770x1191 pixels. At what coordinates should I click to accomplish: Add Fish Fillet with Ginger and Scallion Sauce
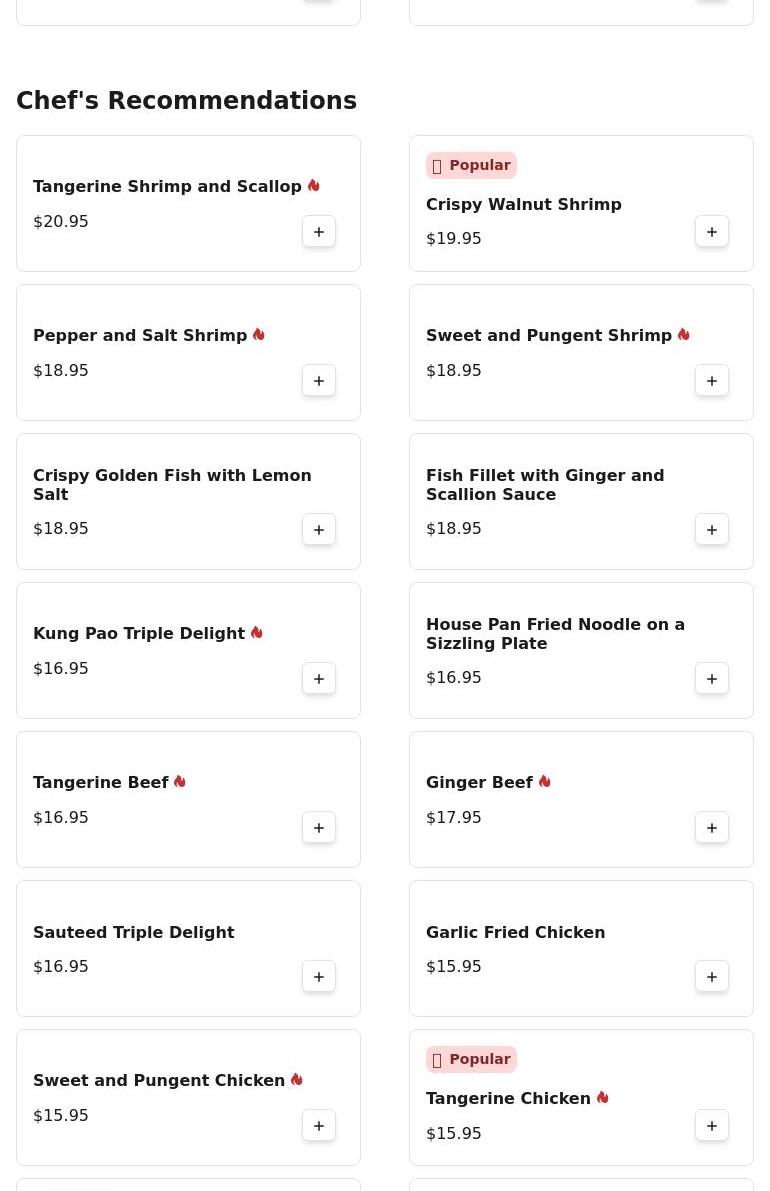[x=712, y=530]
